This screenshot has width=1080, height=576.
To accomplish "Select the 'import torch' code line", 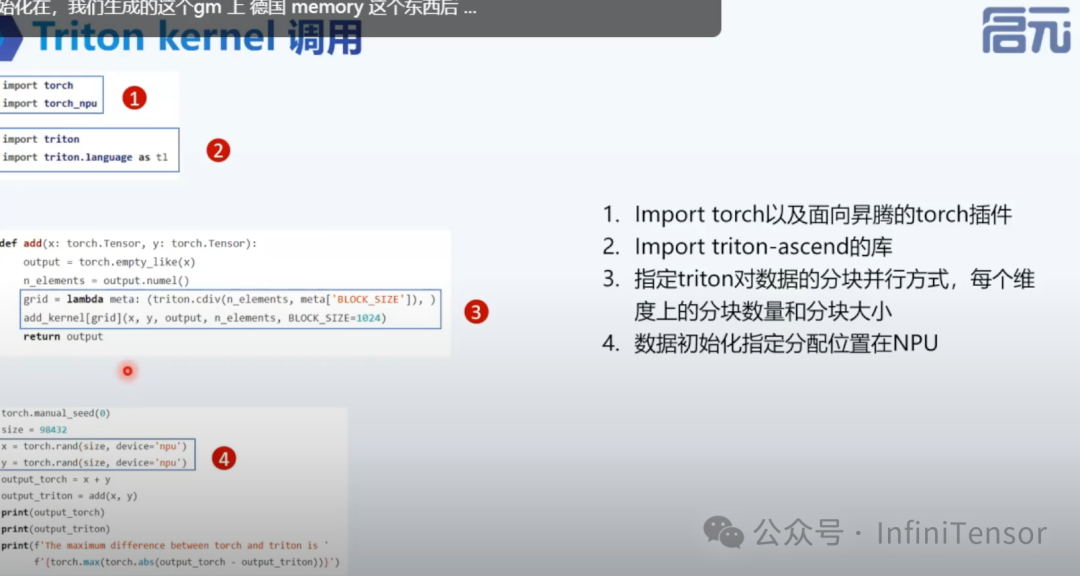I will click(x=38, y=85).
